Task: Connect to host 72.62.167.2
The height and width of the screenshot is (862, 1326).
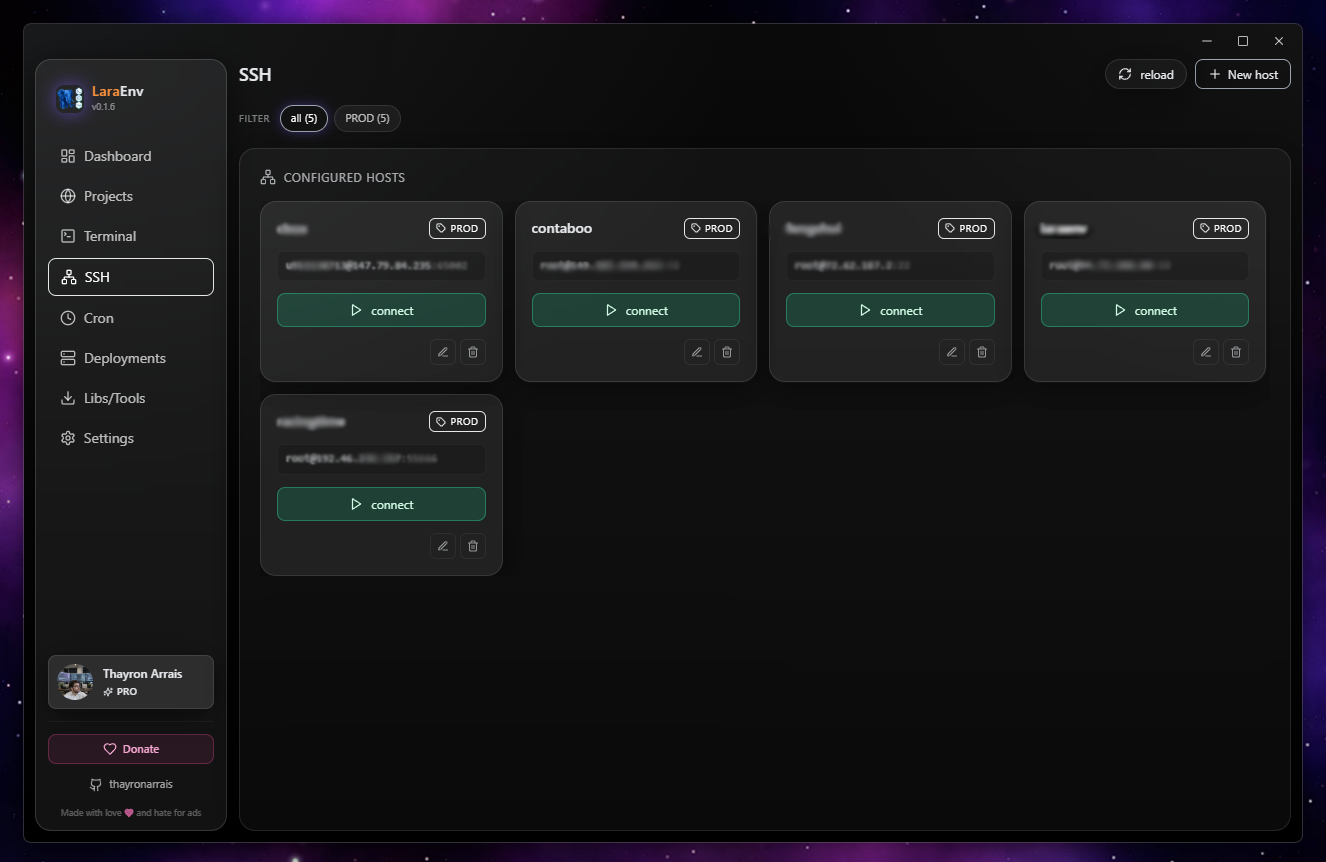Action: pos(890,310)
